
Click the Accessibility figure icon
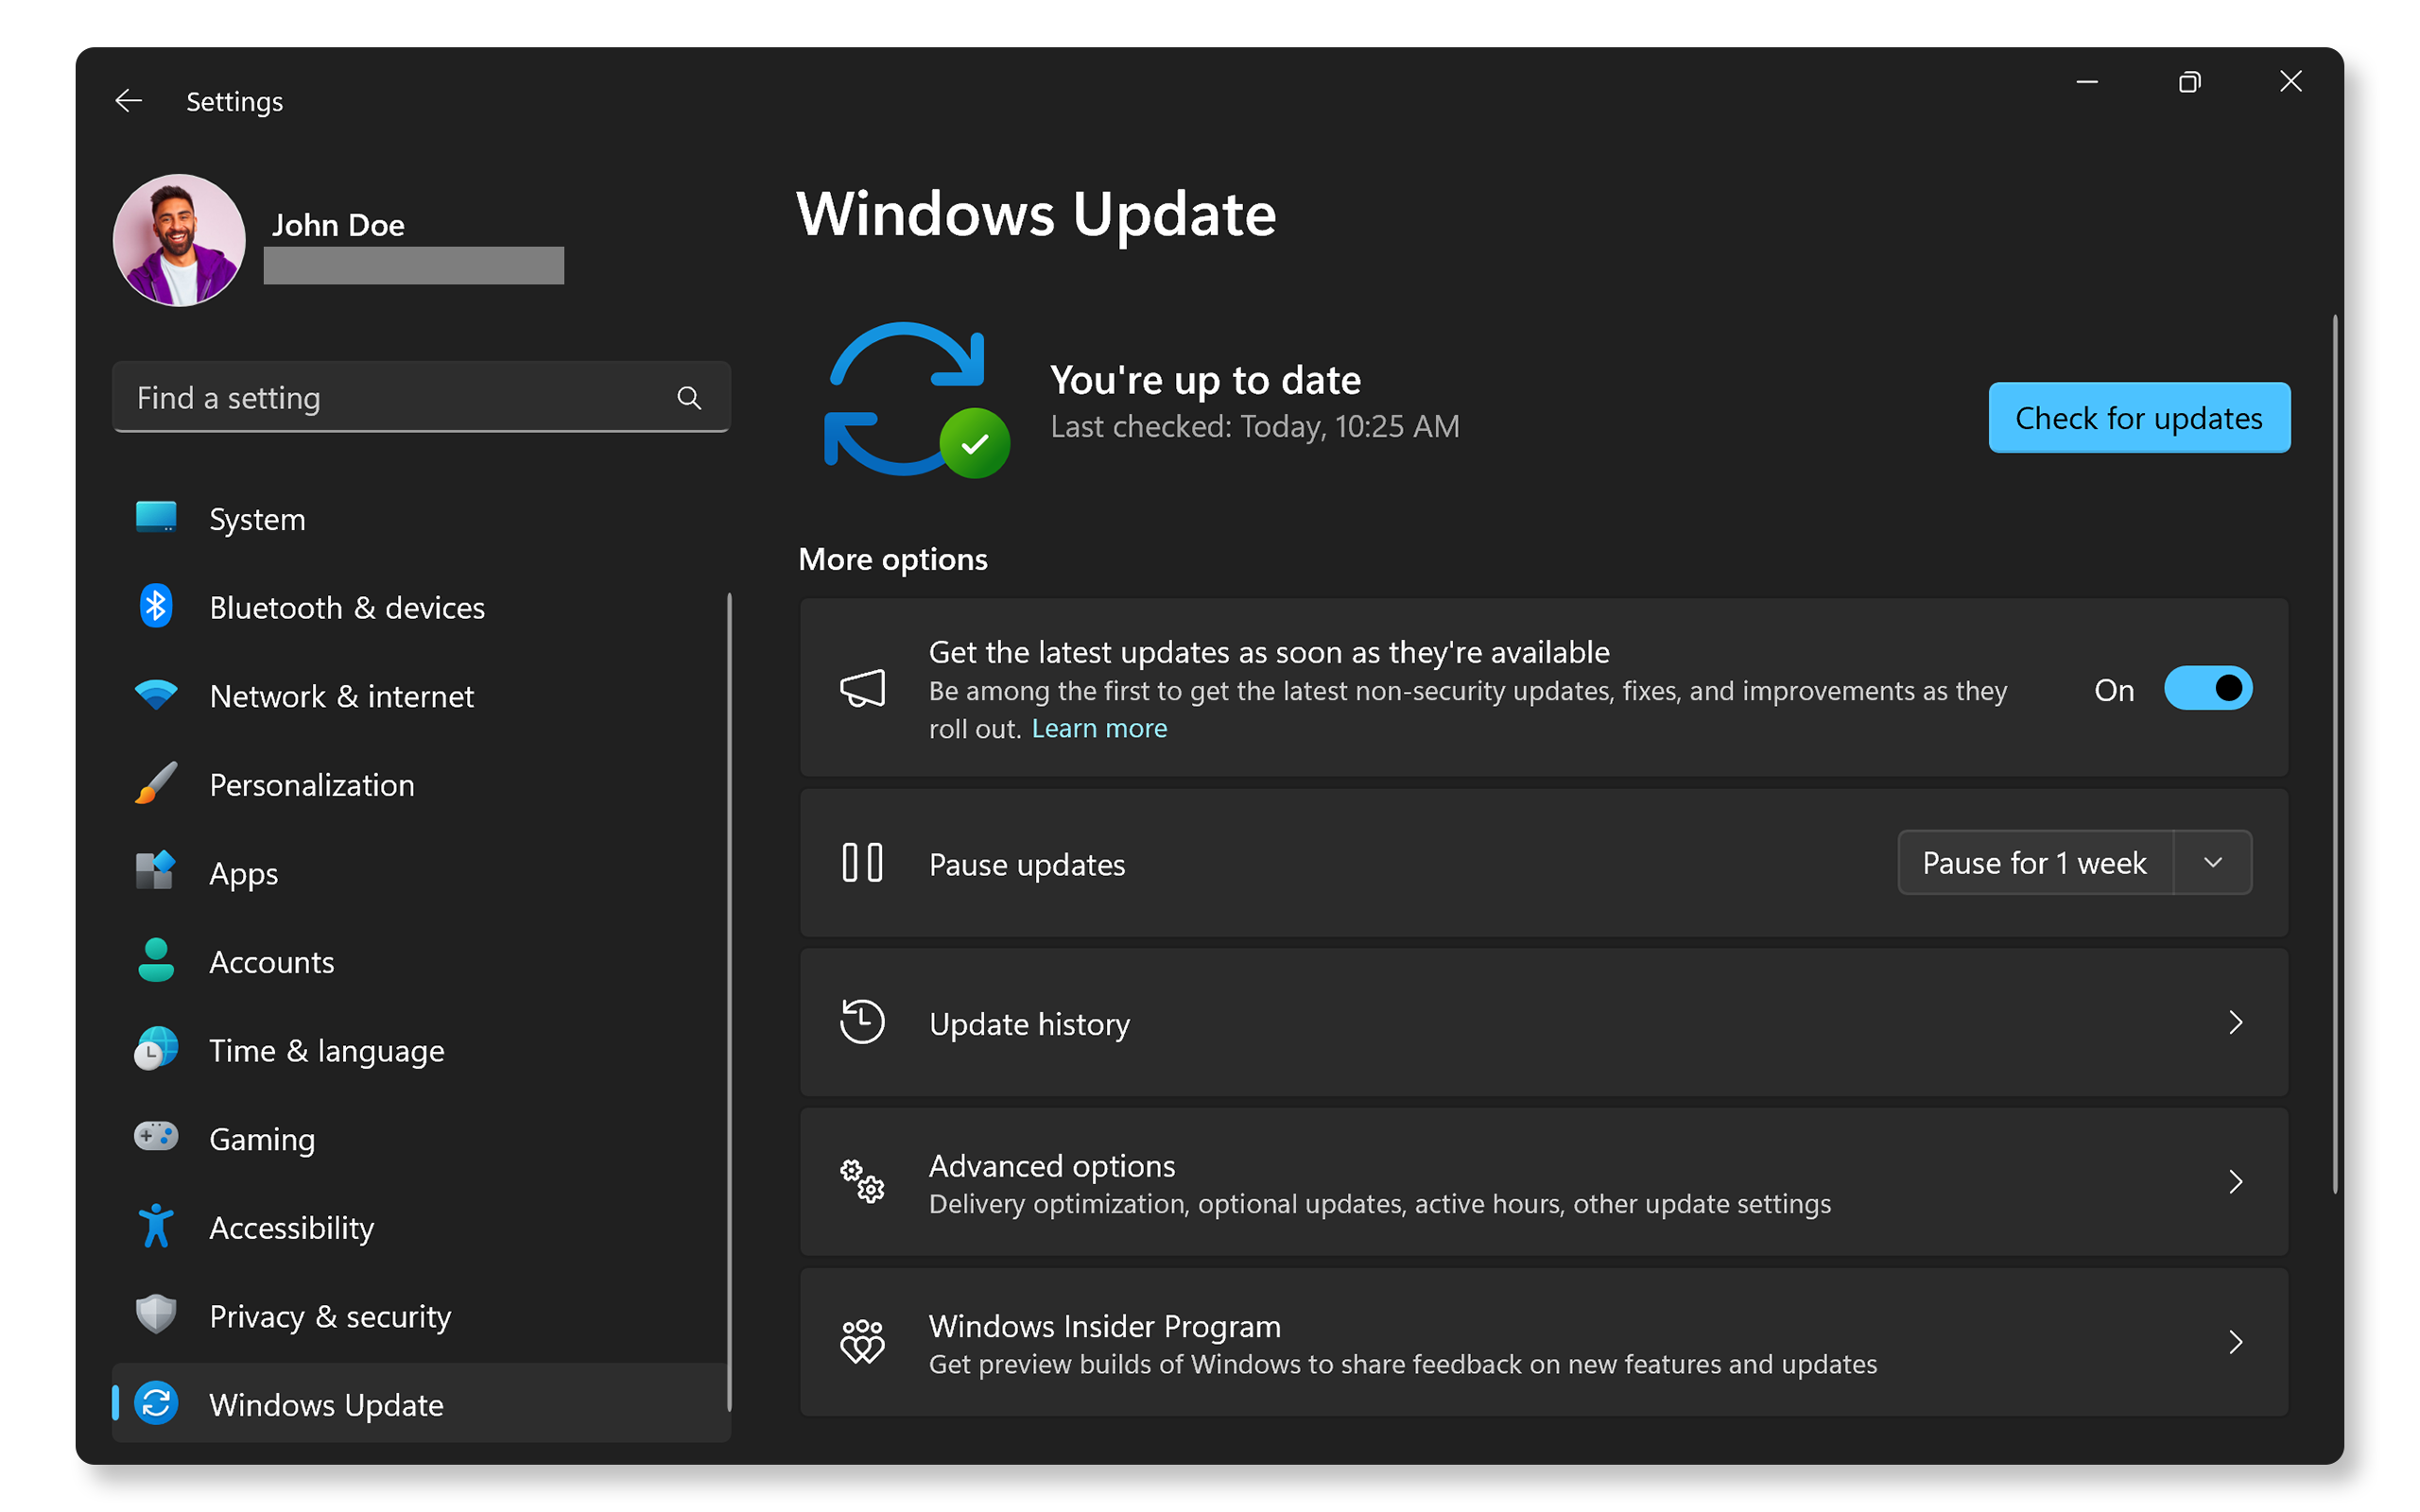[x=156, y=1227]
